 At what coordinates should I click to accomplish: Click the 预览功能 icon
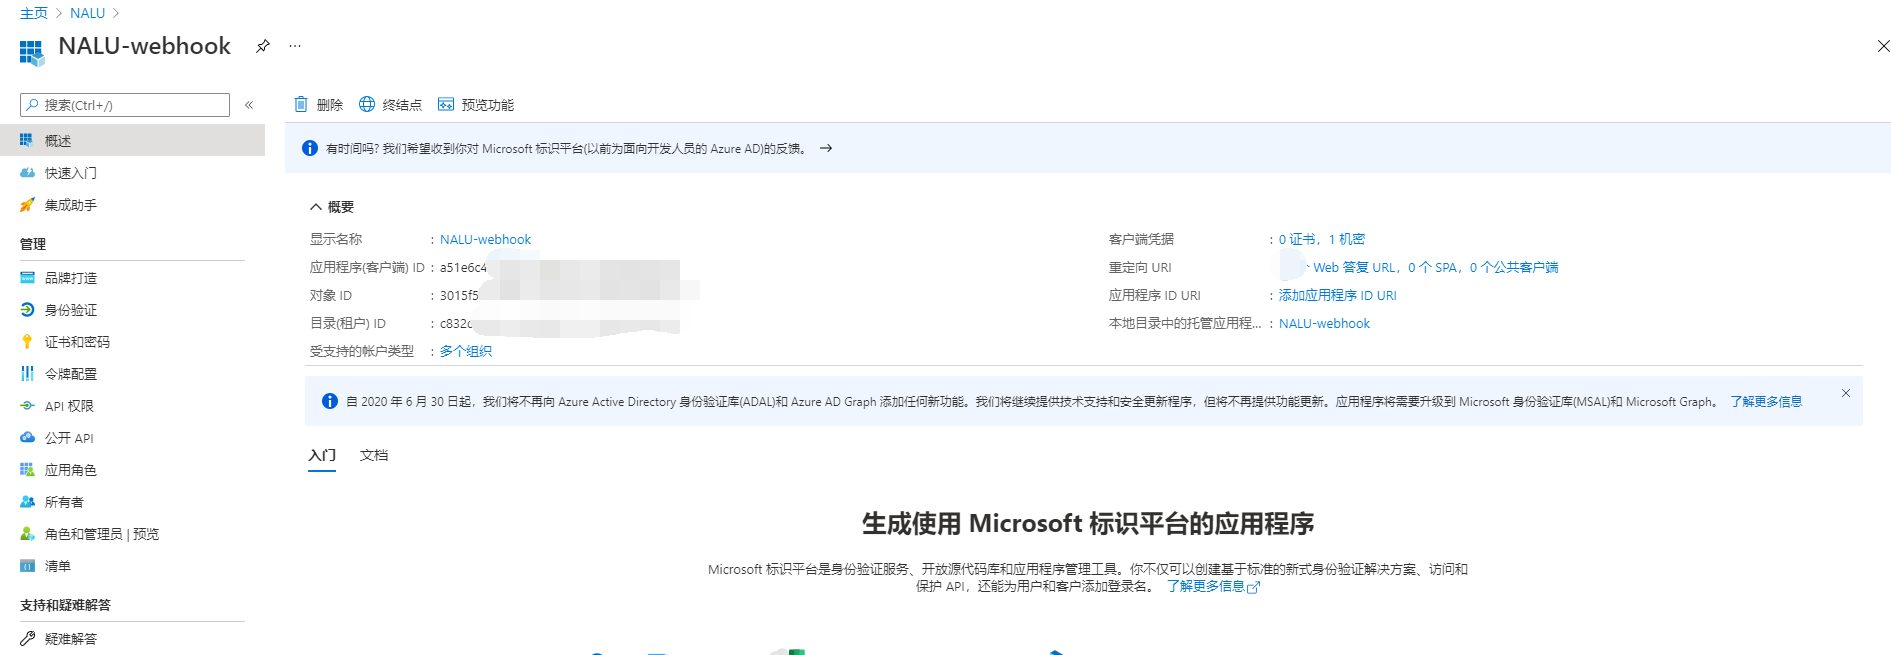(446, 104)
